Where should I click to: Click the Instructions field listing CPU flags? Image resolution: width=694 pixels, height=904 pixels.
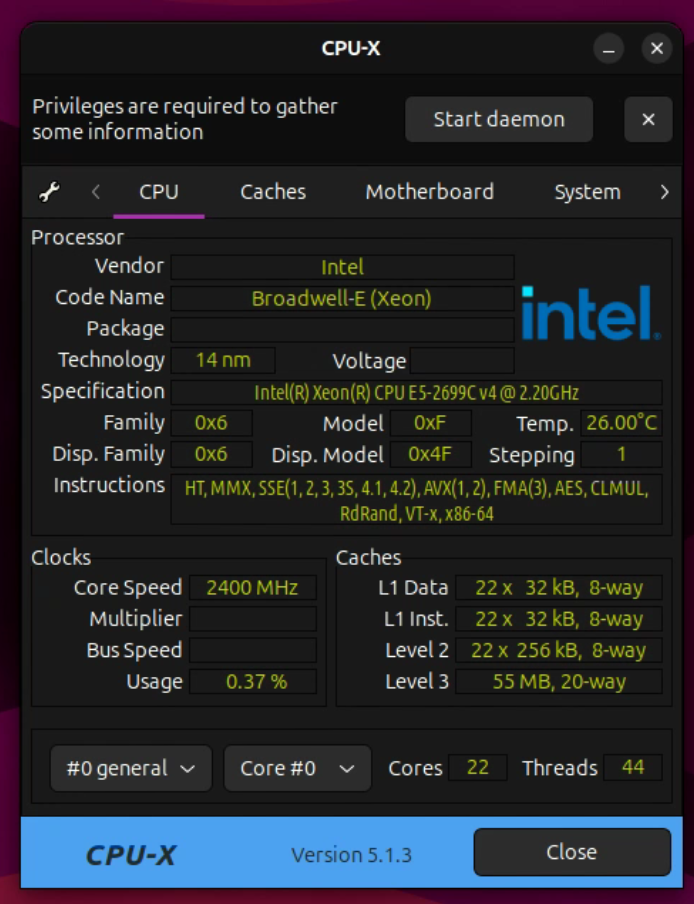416,501
